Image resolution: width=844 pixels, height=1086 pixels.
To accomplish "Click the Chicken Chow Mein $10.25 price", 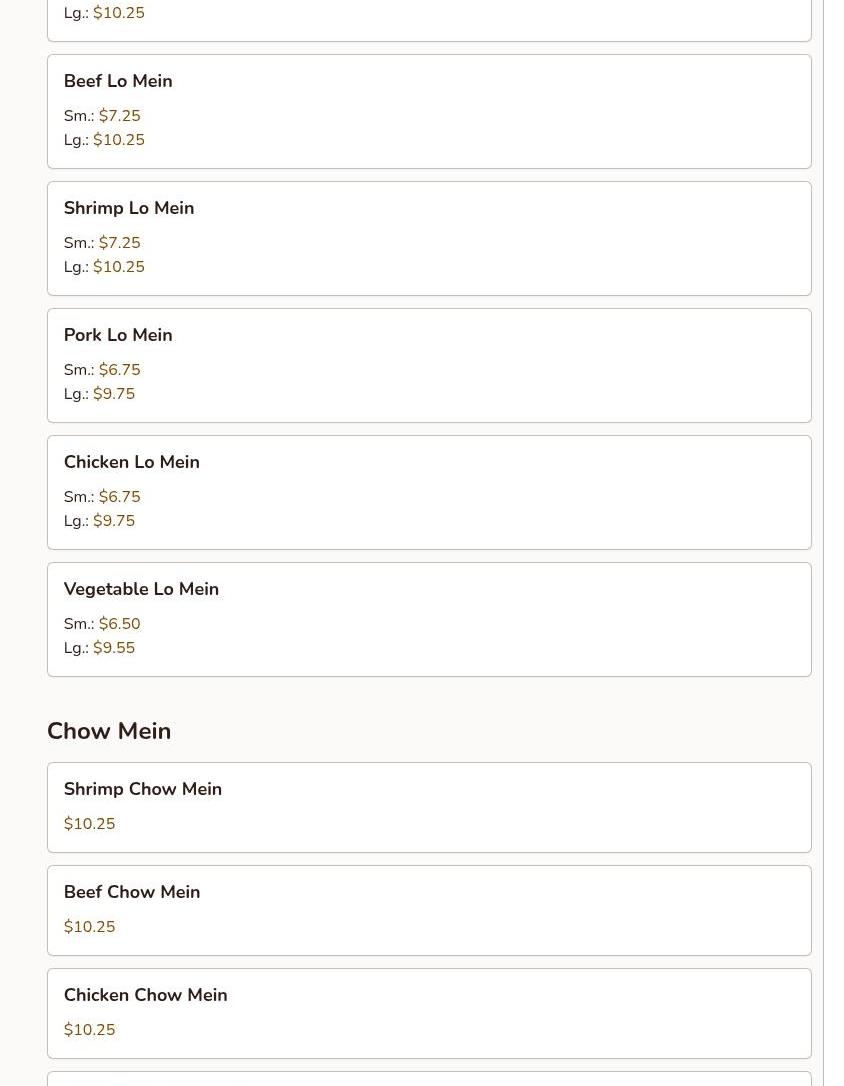I will (89, 1029).
